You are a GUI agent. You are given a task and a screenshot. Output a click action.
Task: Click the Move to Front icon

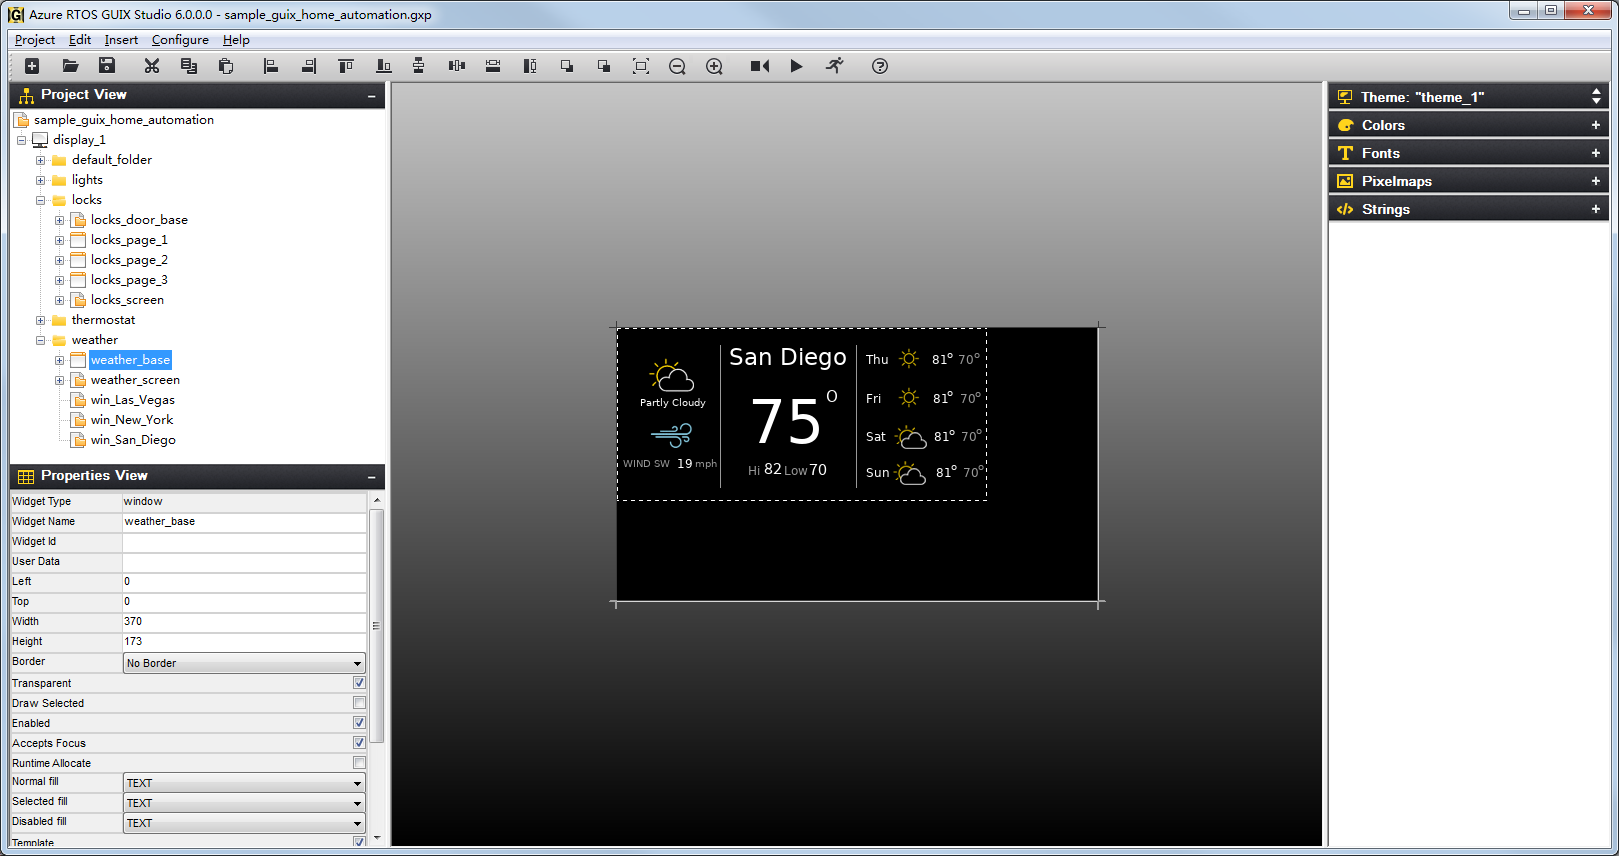(567, 66)
